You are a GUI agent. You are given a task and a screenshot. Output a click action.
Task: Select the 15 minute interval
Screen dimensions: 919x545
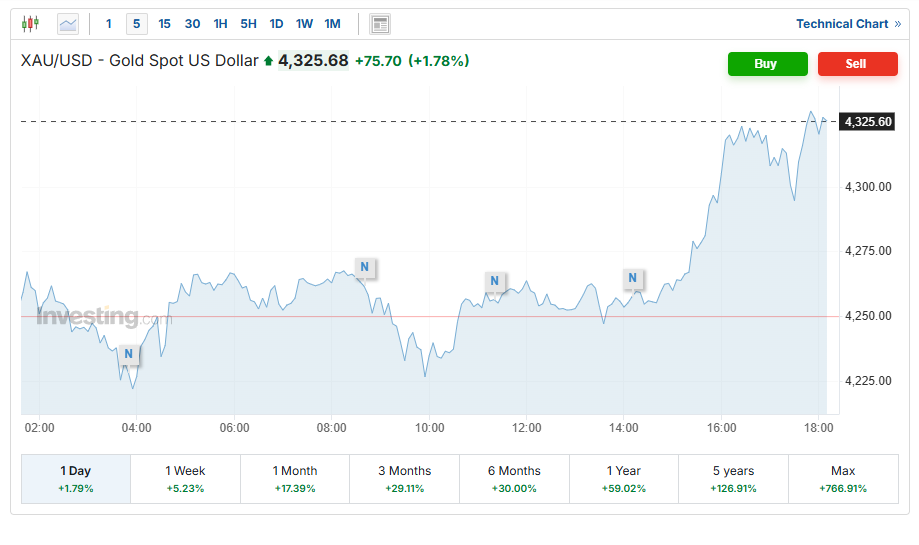[164, 24]
